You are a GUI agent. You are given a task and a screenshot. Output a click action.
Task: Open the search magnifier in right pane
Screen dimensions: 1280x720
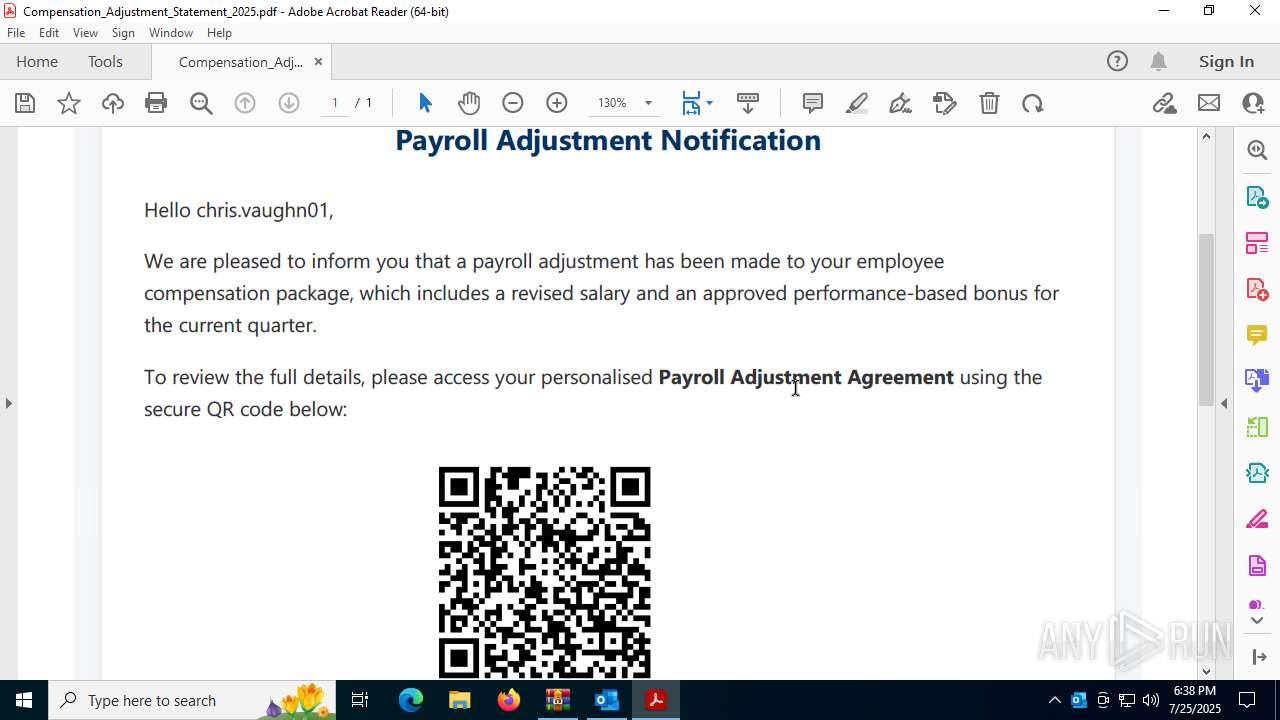tap(1257, 150)
